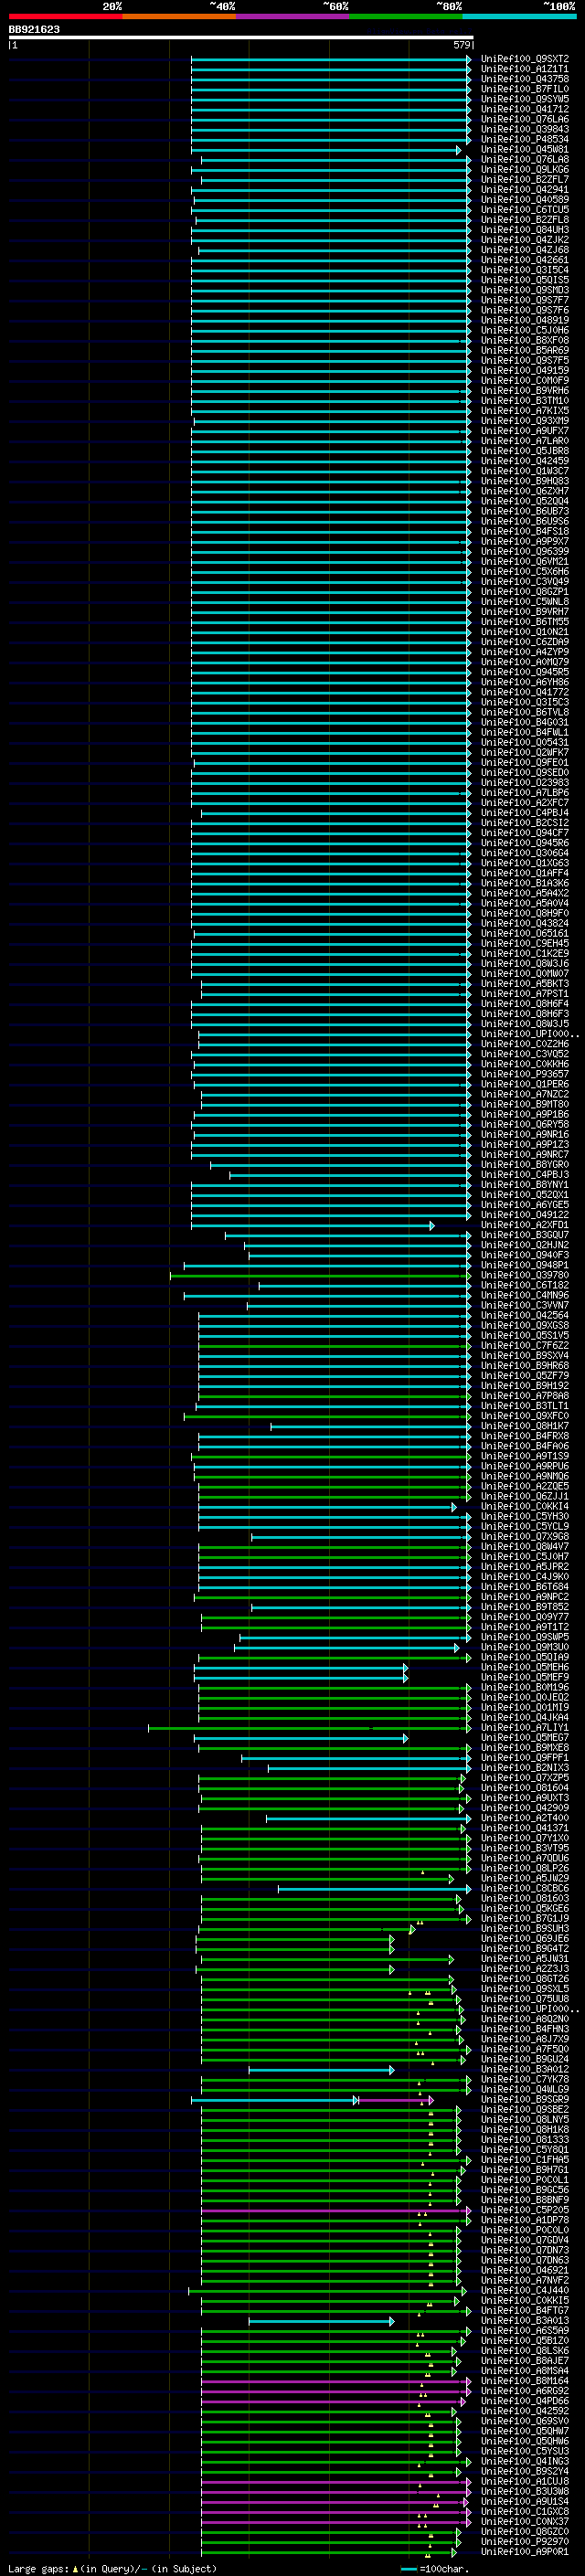Viewport: 585px width, 2576px height.
Task: Open hit UniRef100_O43758
Action: 525,79
